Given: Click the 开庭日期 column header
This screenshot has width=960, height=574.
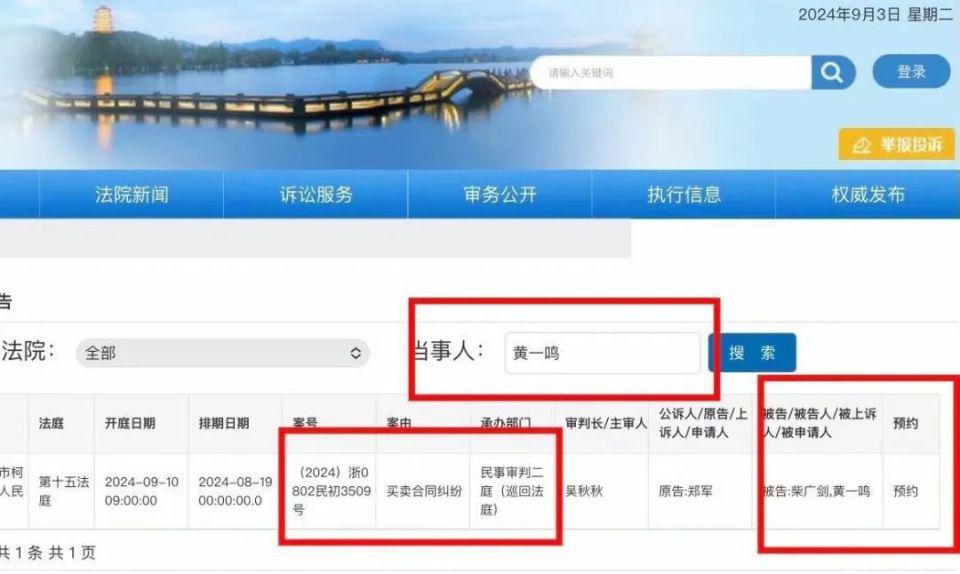Looking at the screenshot, I should pos(130,423).
